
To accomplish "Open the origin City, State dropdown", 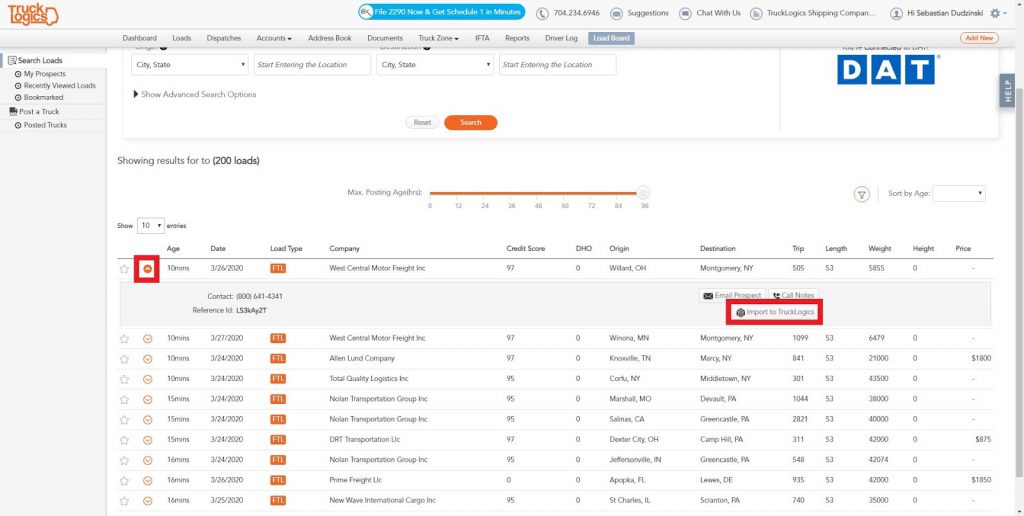I will 189,65.
